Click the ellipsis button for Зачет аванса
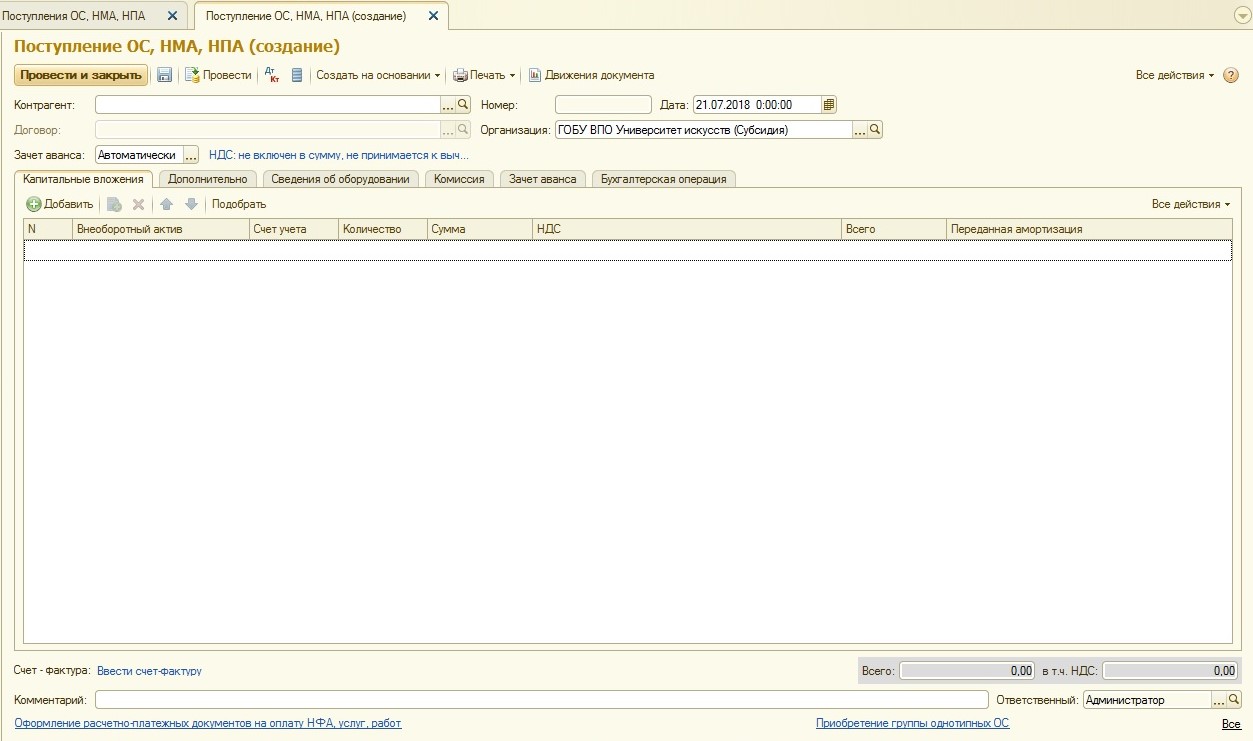Viewport: 1253px width, 741px height. 191,155
